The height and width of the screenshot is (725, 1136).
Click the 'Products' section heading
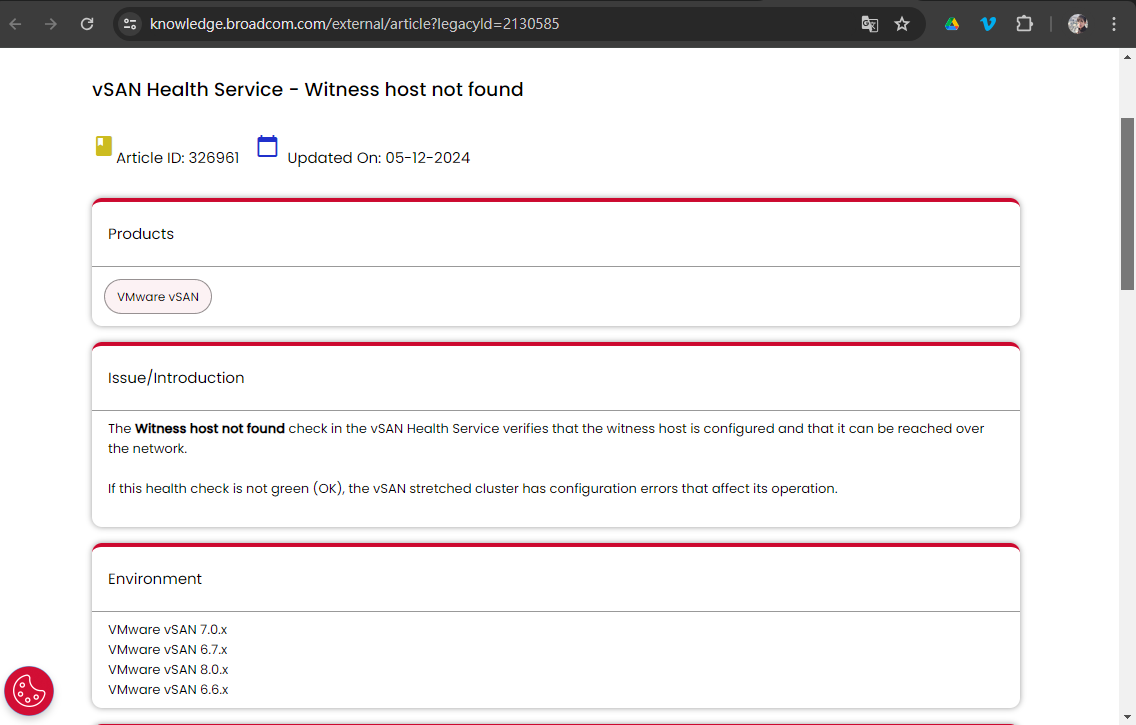[141, 234]
